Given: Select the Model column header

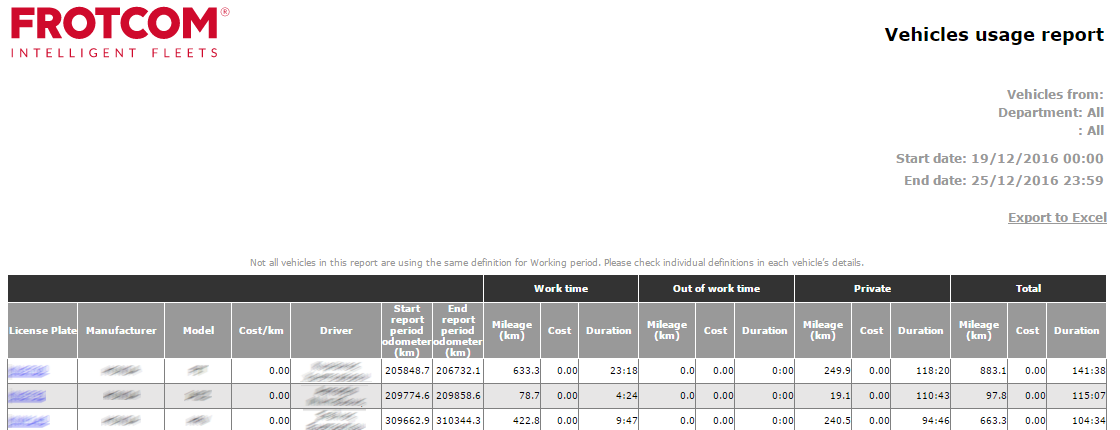Looking at the screenshot, I should pyautogui.click(x=198, y=330).
